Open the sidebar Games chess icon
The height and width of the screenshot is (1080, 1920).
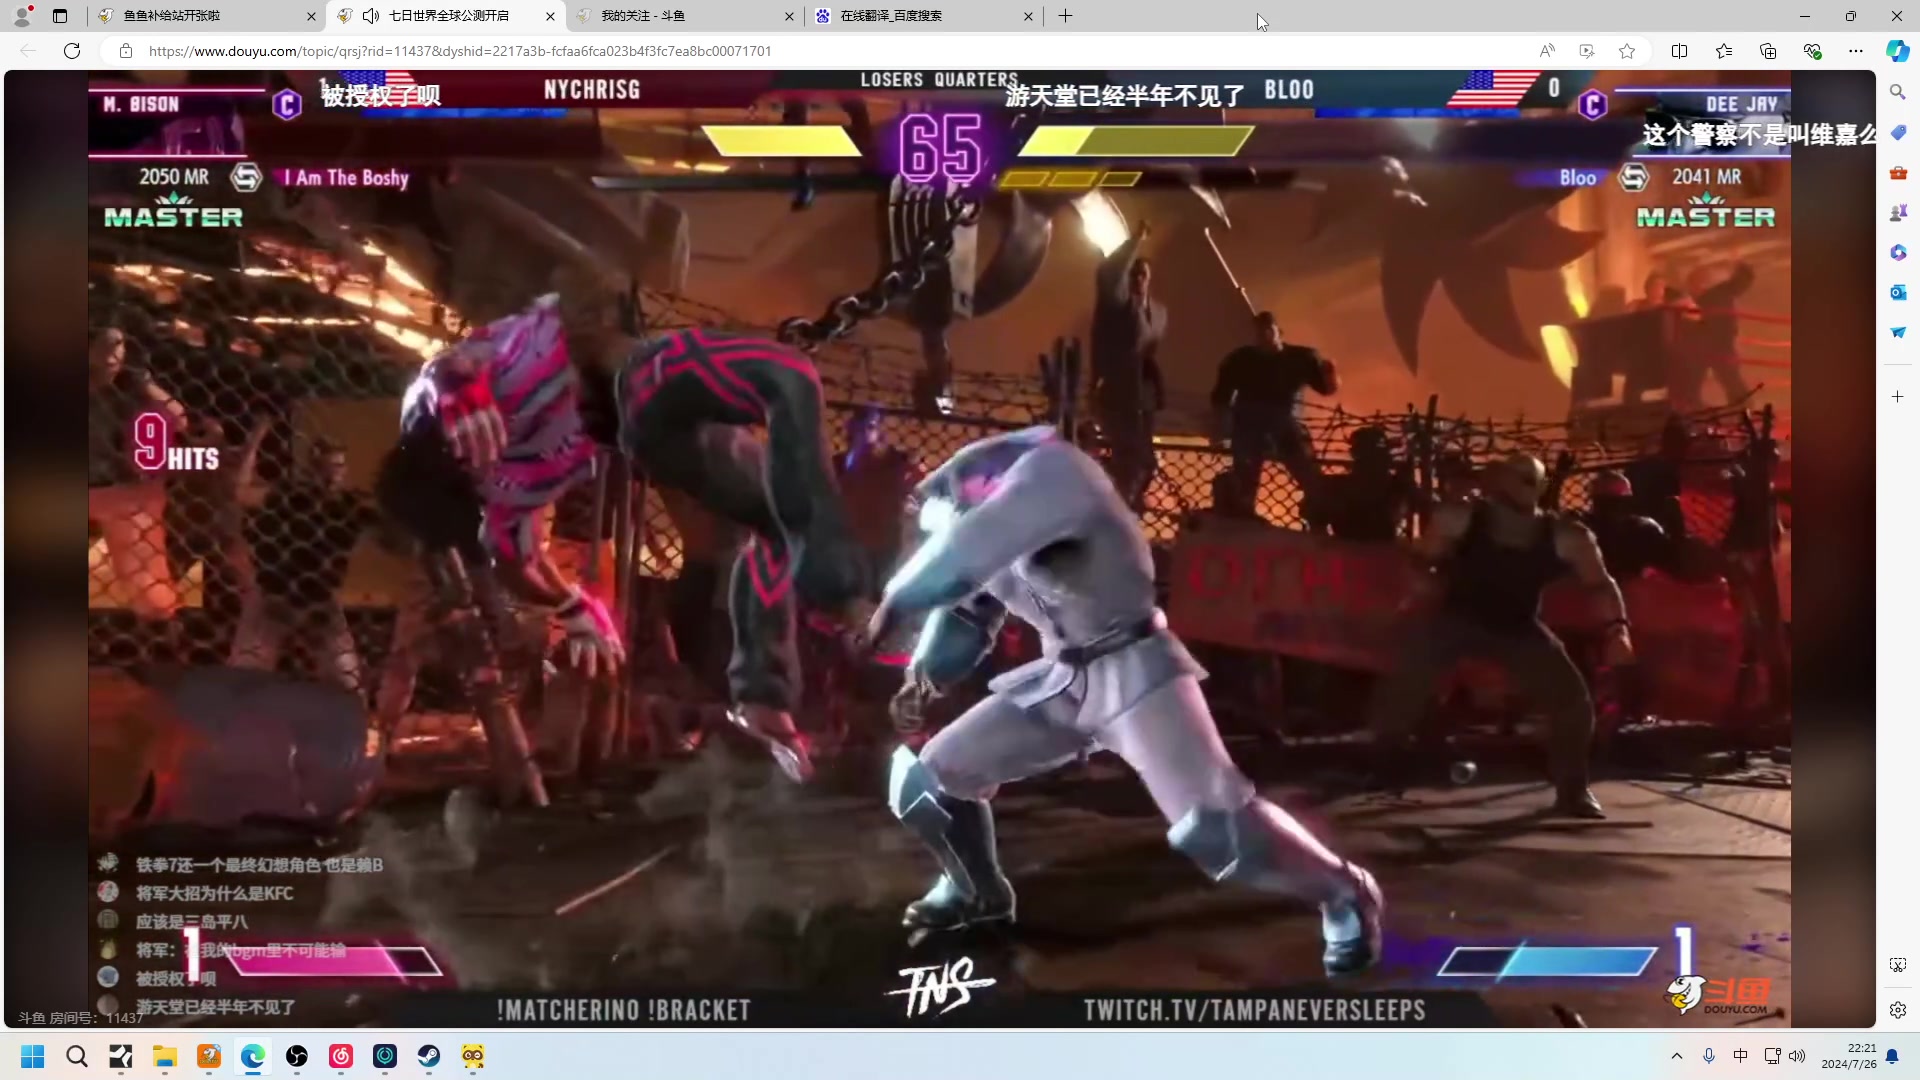pos(1898,212)
